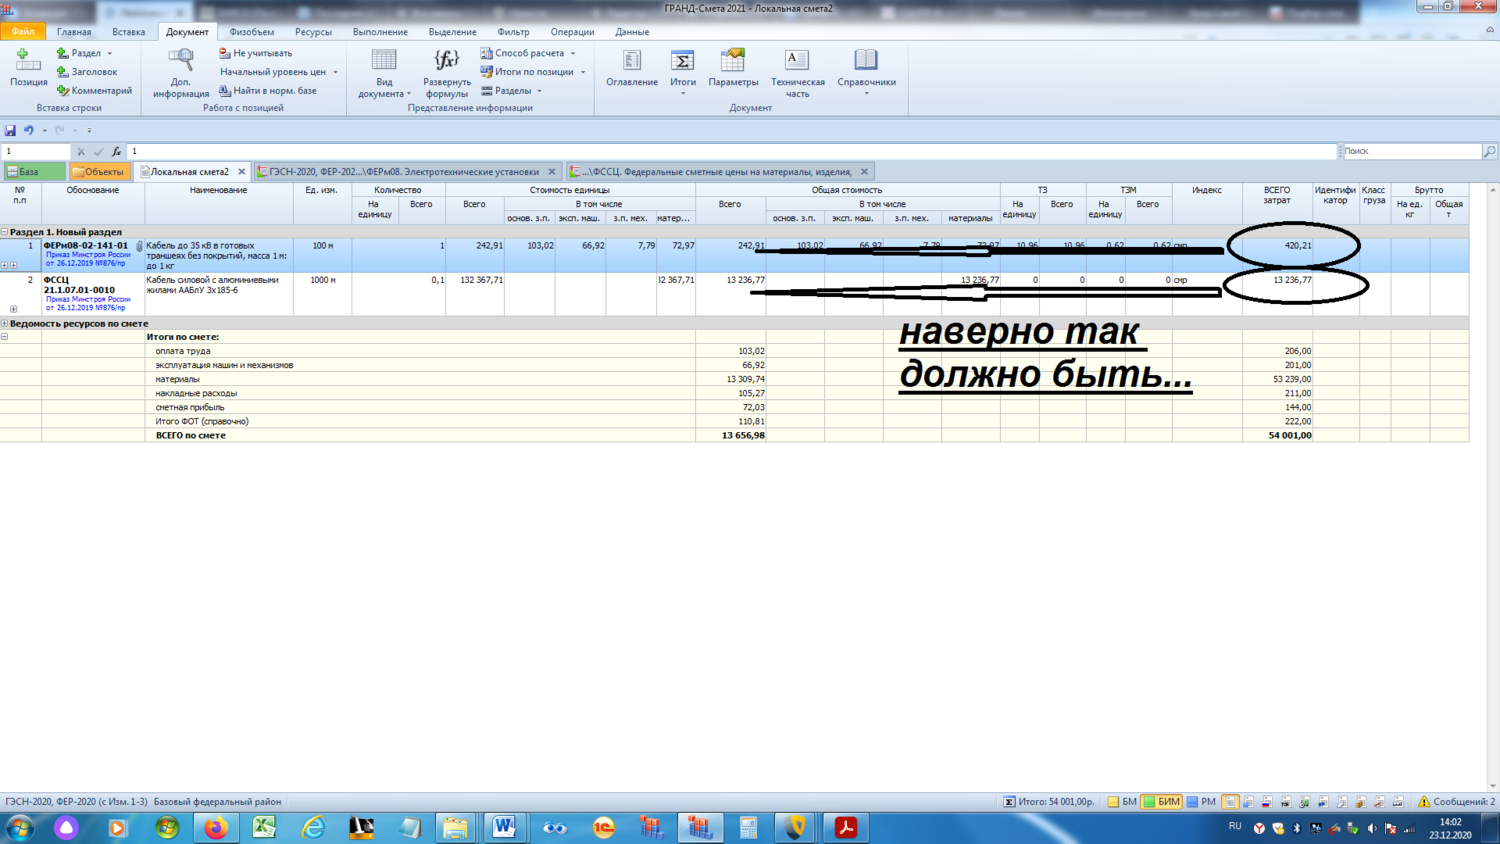
Task: Switch to БМ calculation mode
Action: click(1122, 802)
